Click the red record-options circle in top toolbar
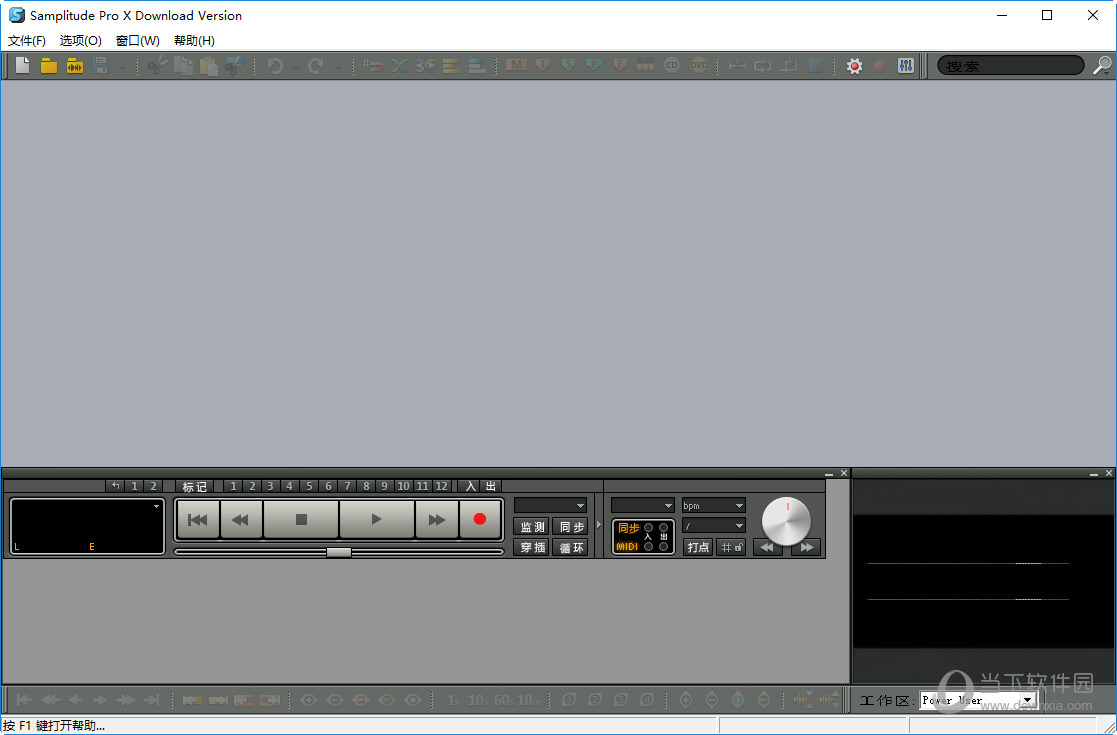1117x735 pixels. pyautogui.click(x=880, y=66)
